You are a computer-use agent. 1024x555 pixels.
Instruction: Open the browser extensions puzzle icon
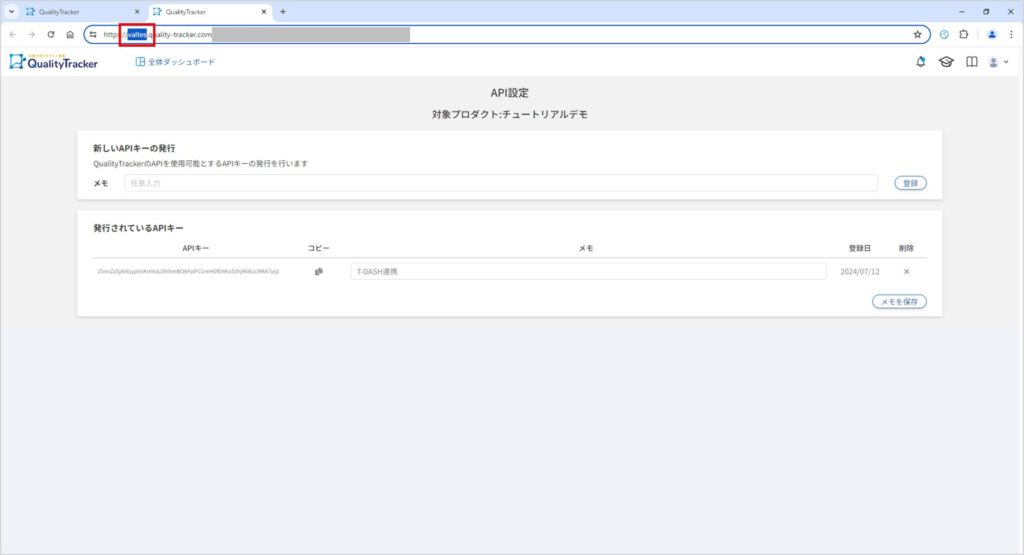963,34
